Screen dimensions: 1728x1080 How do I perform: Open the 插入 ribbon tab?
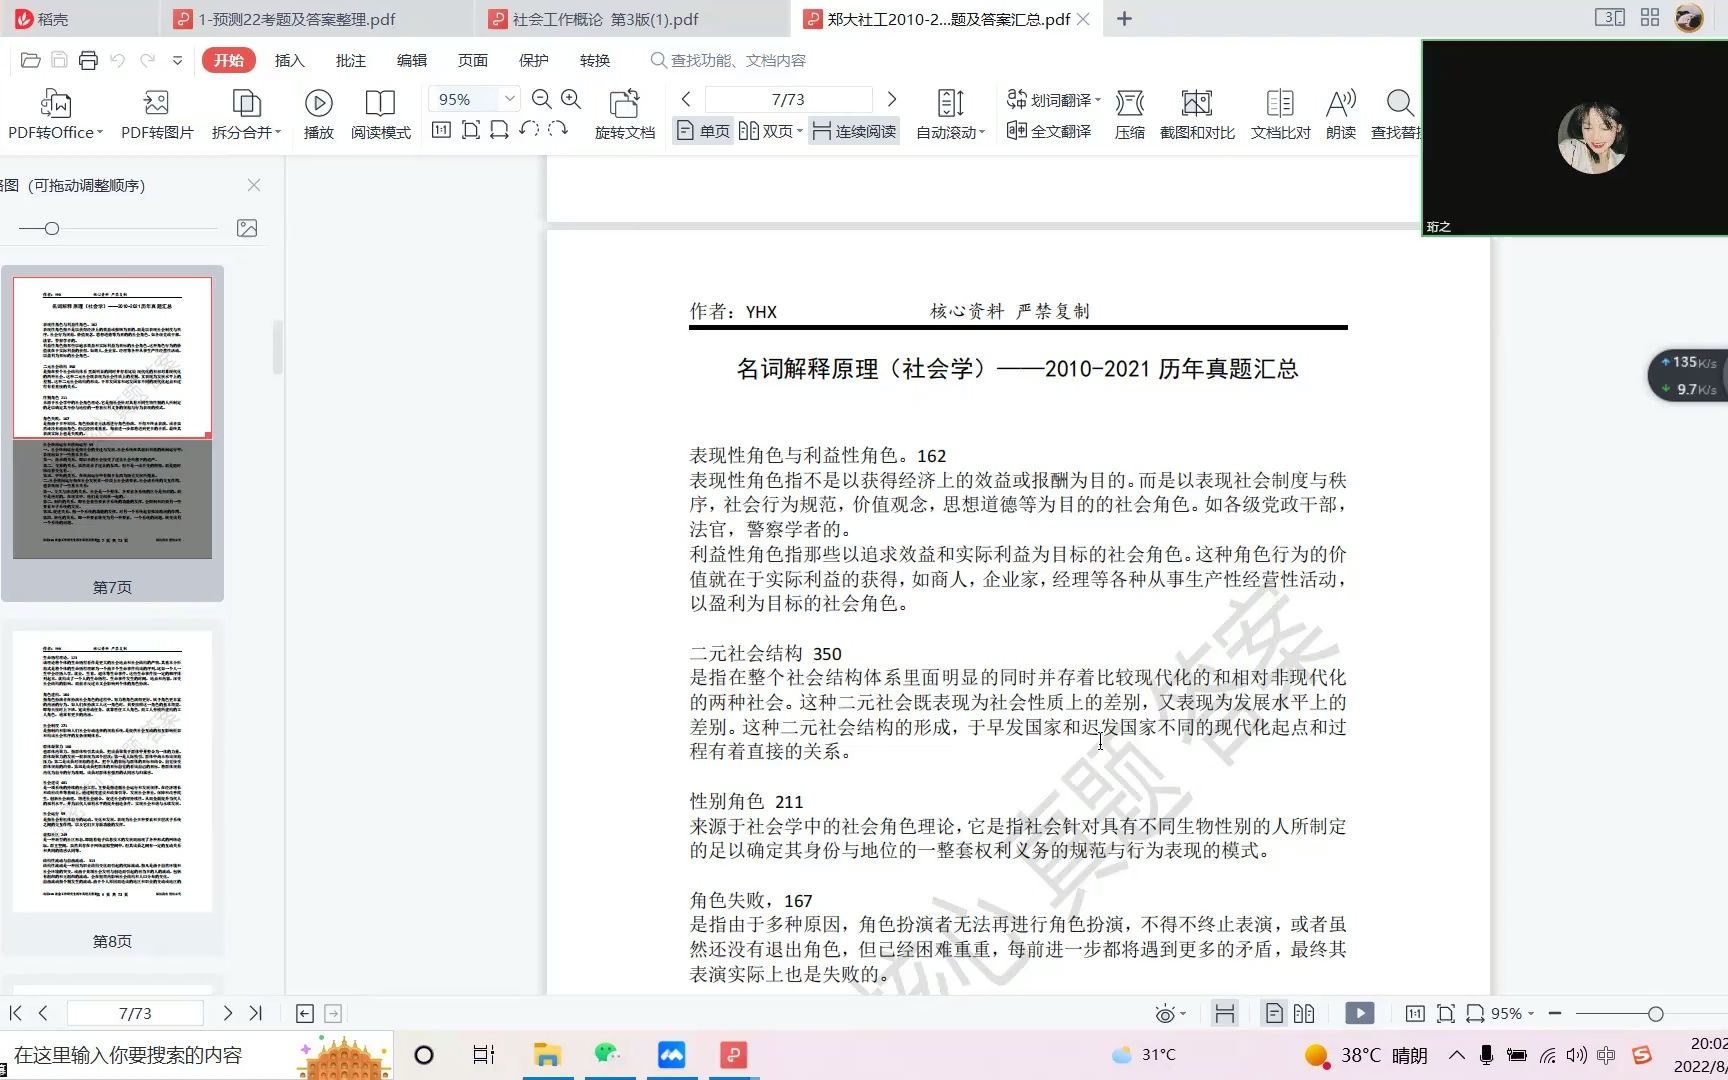coord(289,60)
